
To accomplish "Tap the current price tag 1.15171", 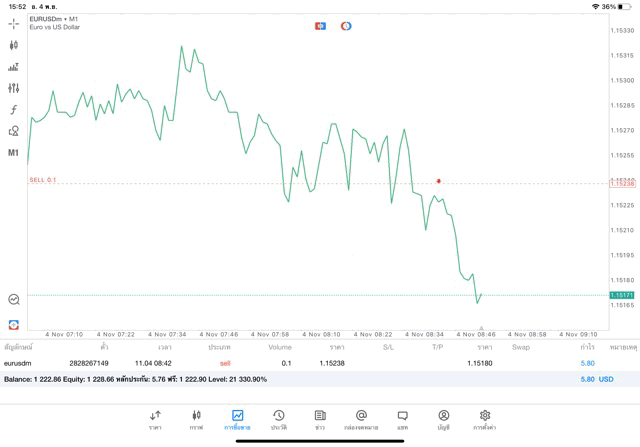I will tap(621, 295).
